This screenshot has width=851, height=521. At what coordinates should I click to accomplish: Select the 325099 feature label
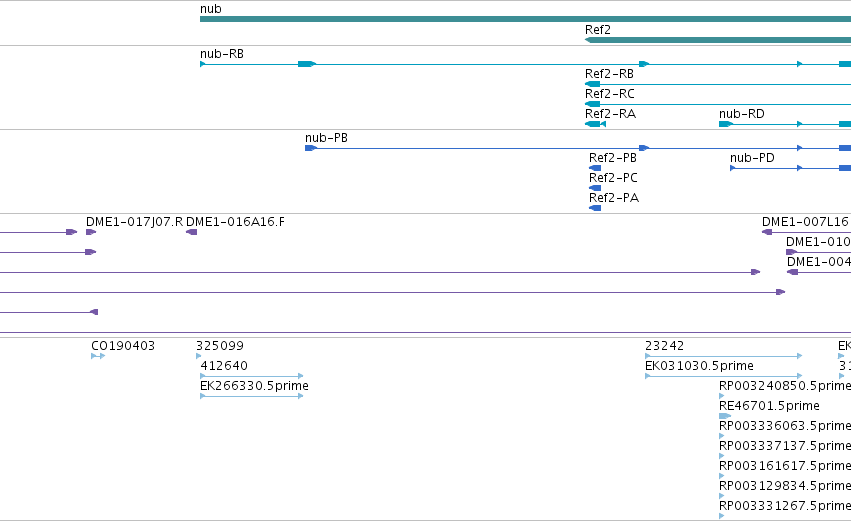click(x=220, y=346)
